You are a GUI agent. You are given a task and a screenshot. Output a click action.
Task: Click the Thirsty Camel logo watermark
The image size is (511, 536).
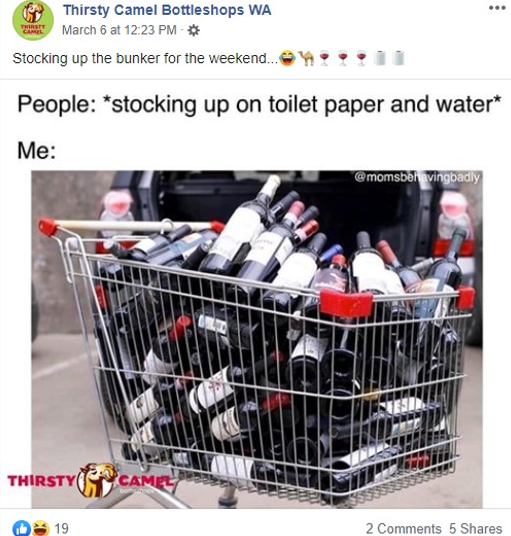(91, 480)
